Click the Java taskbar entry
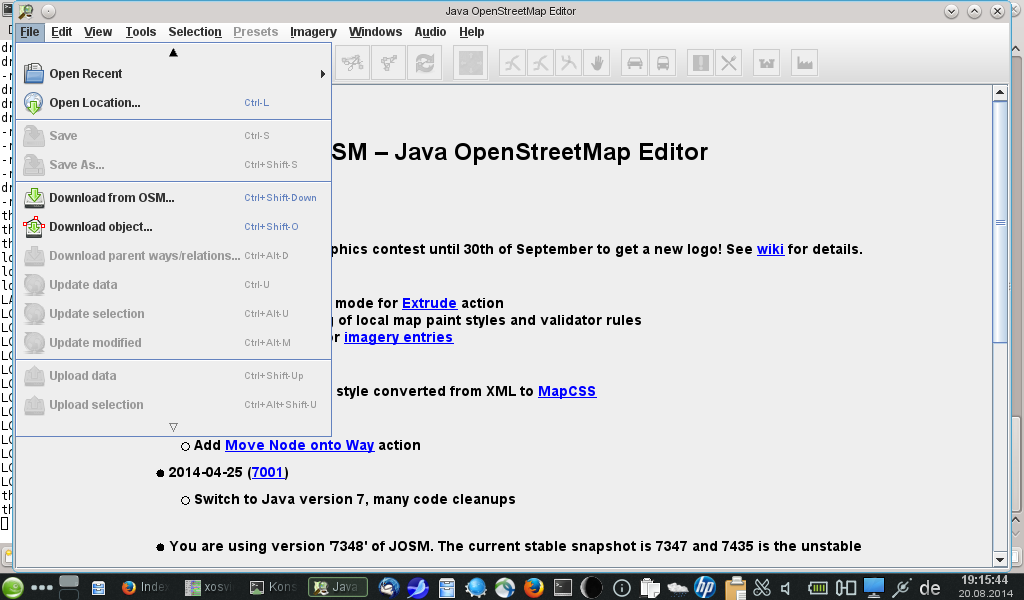This screenshot has height=600, width=1024. pyautogui.click(x=338, y=587)
